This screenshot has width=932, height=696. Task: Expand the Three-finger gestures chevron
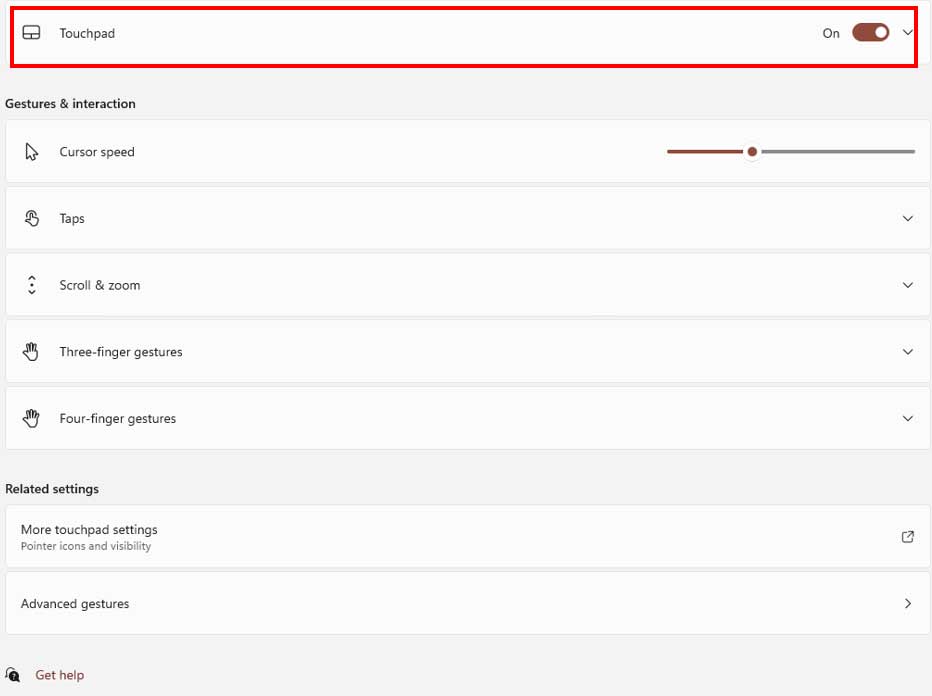pyautogui.click(x=908, y=351)
